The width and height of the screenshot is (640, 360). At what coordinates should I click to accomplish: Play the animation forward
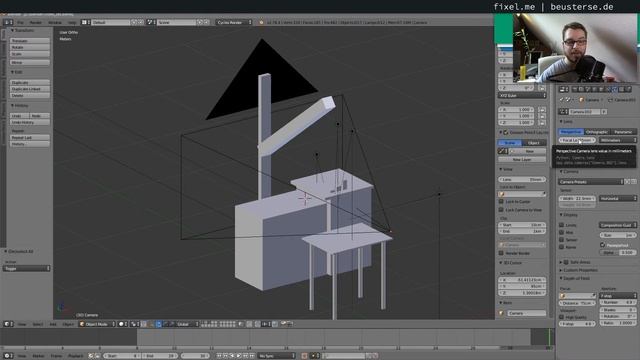click(239, 356)
